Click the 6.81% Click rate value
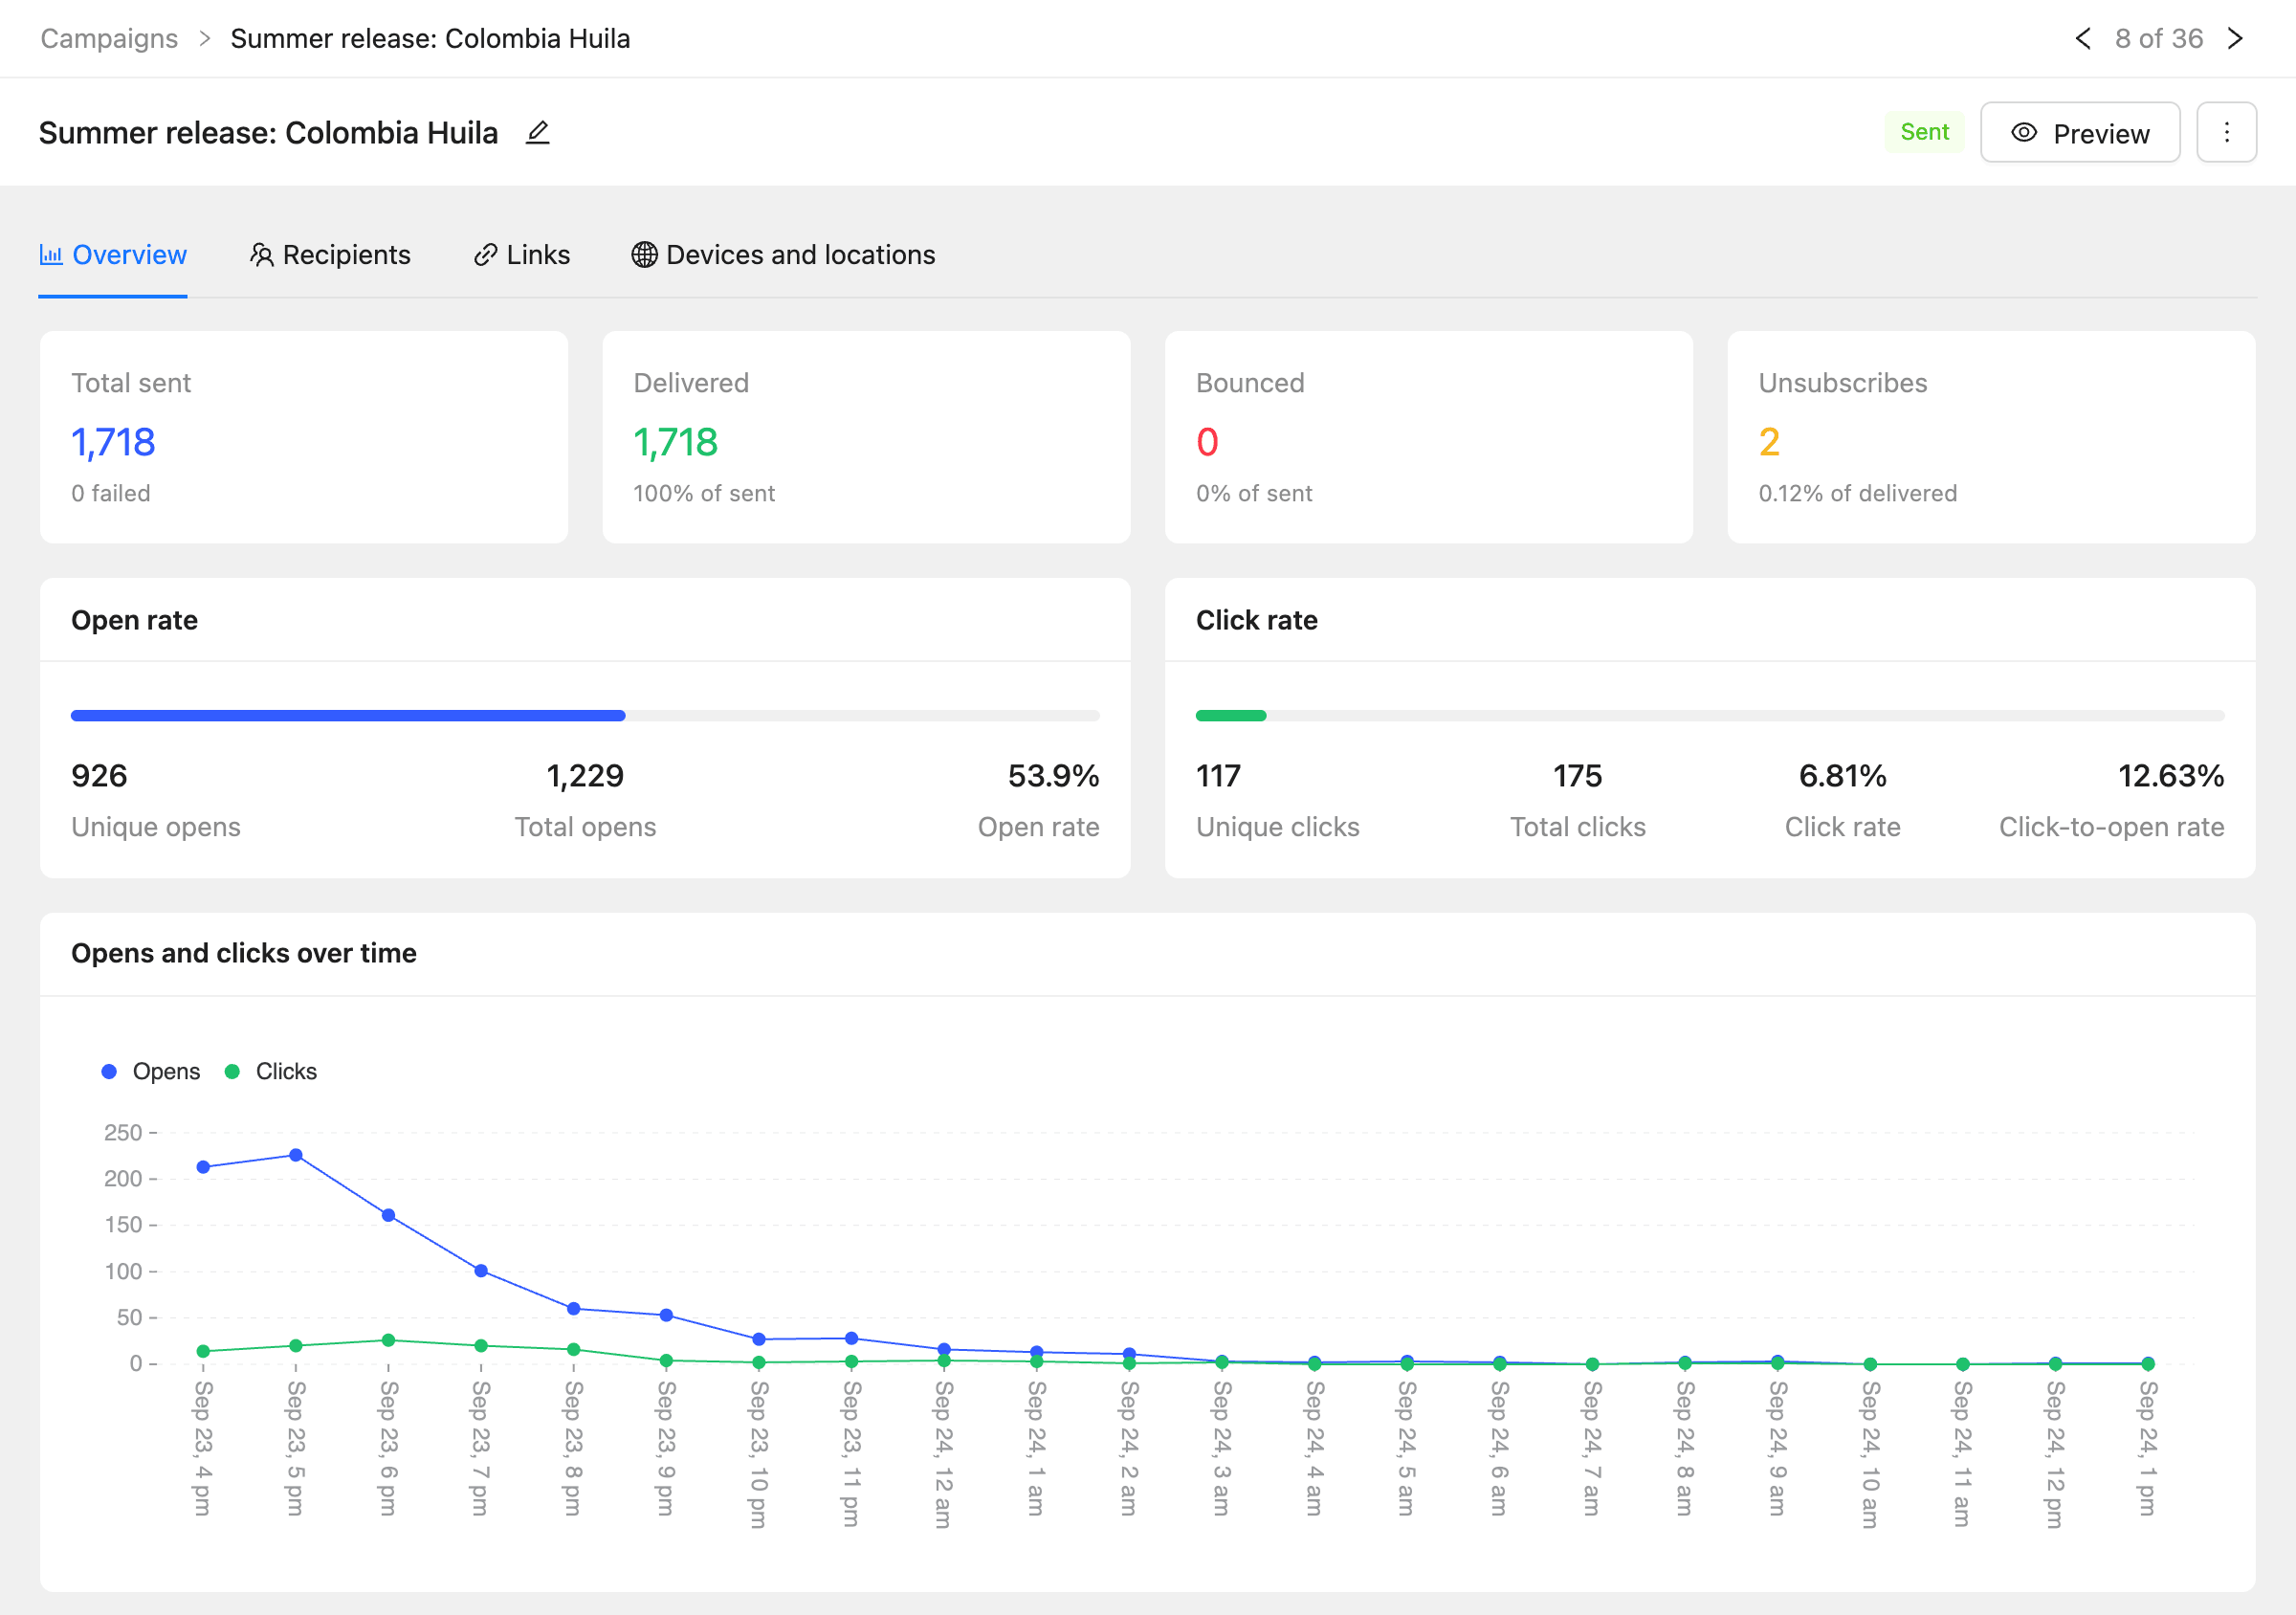The height and width of the screenshot is (1615, 2296). click(1842, 776)
